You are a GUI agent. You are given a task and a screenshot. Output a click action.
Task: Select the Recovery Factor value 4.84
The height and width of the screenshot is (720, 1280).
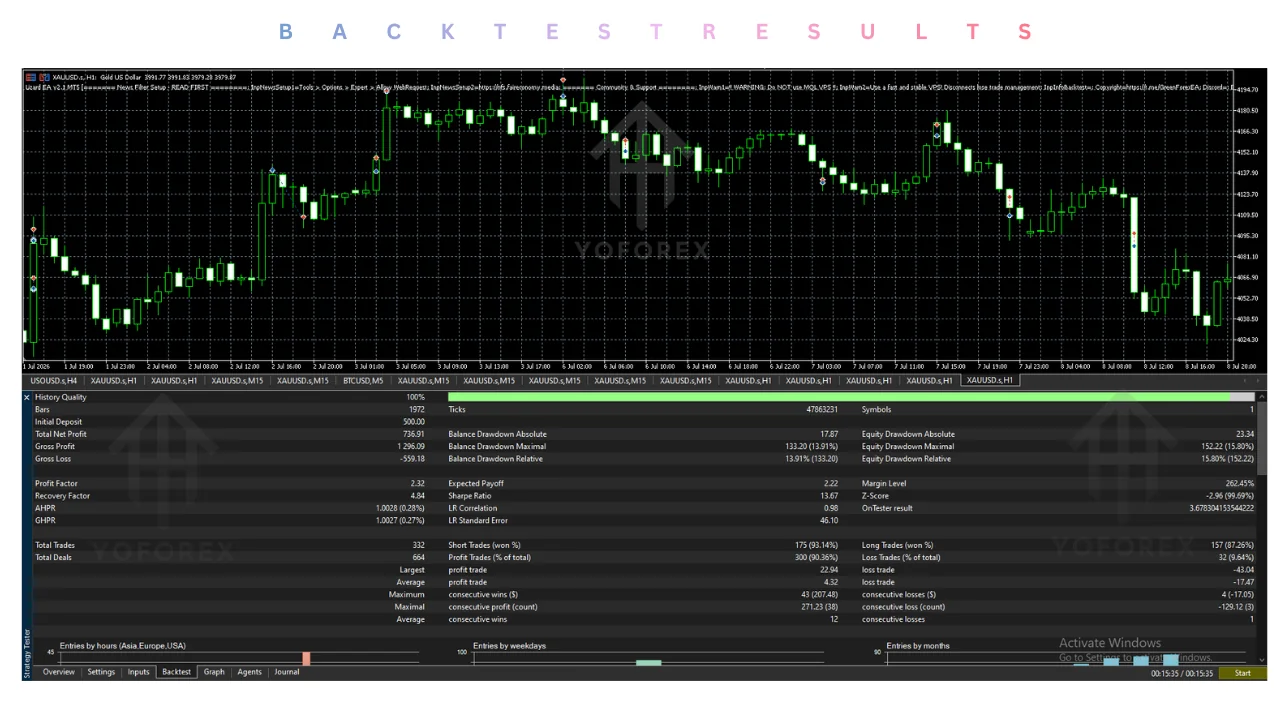tap(418, 496)
